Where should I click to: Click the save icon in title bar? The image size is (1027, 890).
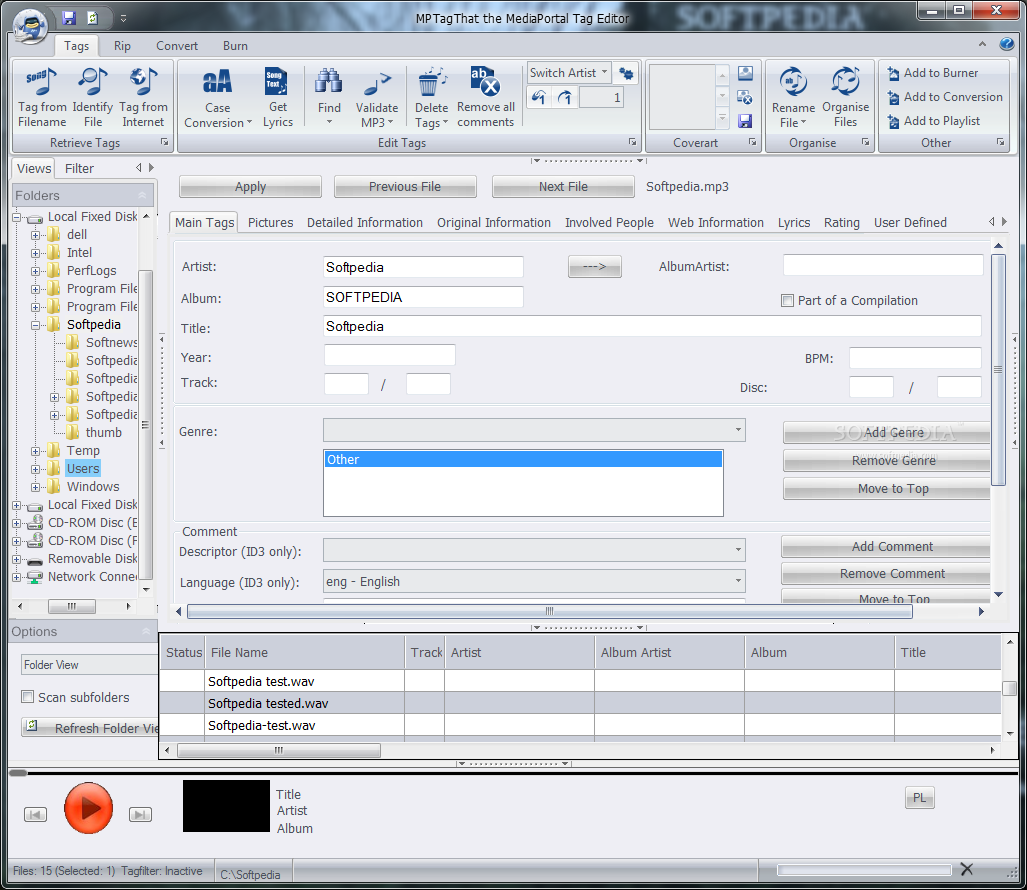(69, 18)
